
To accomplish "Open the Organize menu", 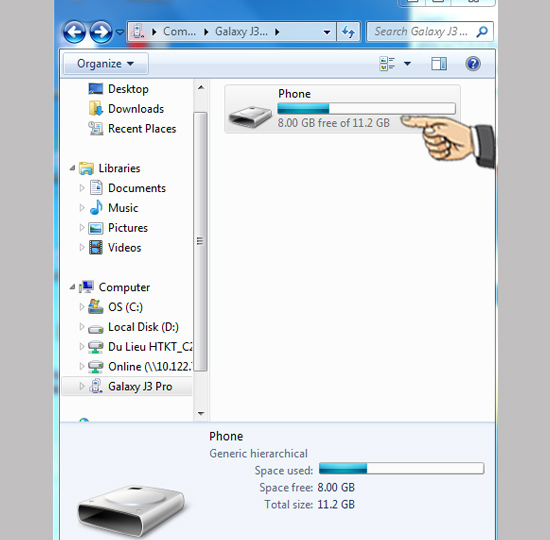I will point(105,64).
